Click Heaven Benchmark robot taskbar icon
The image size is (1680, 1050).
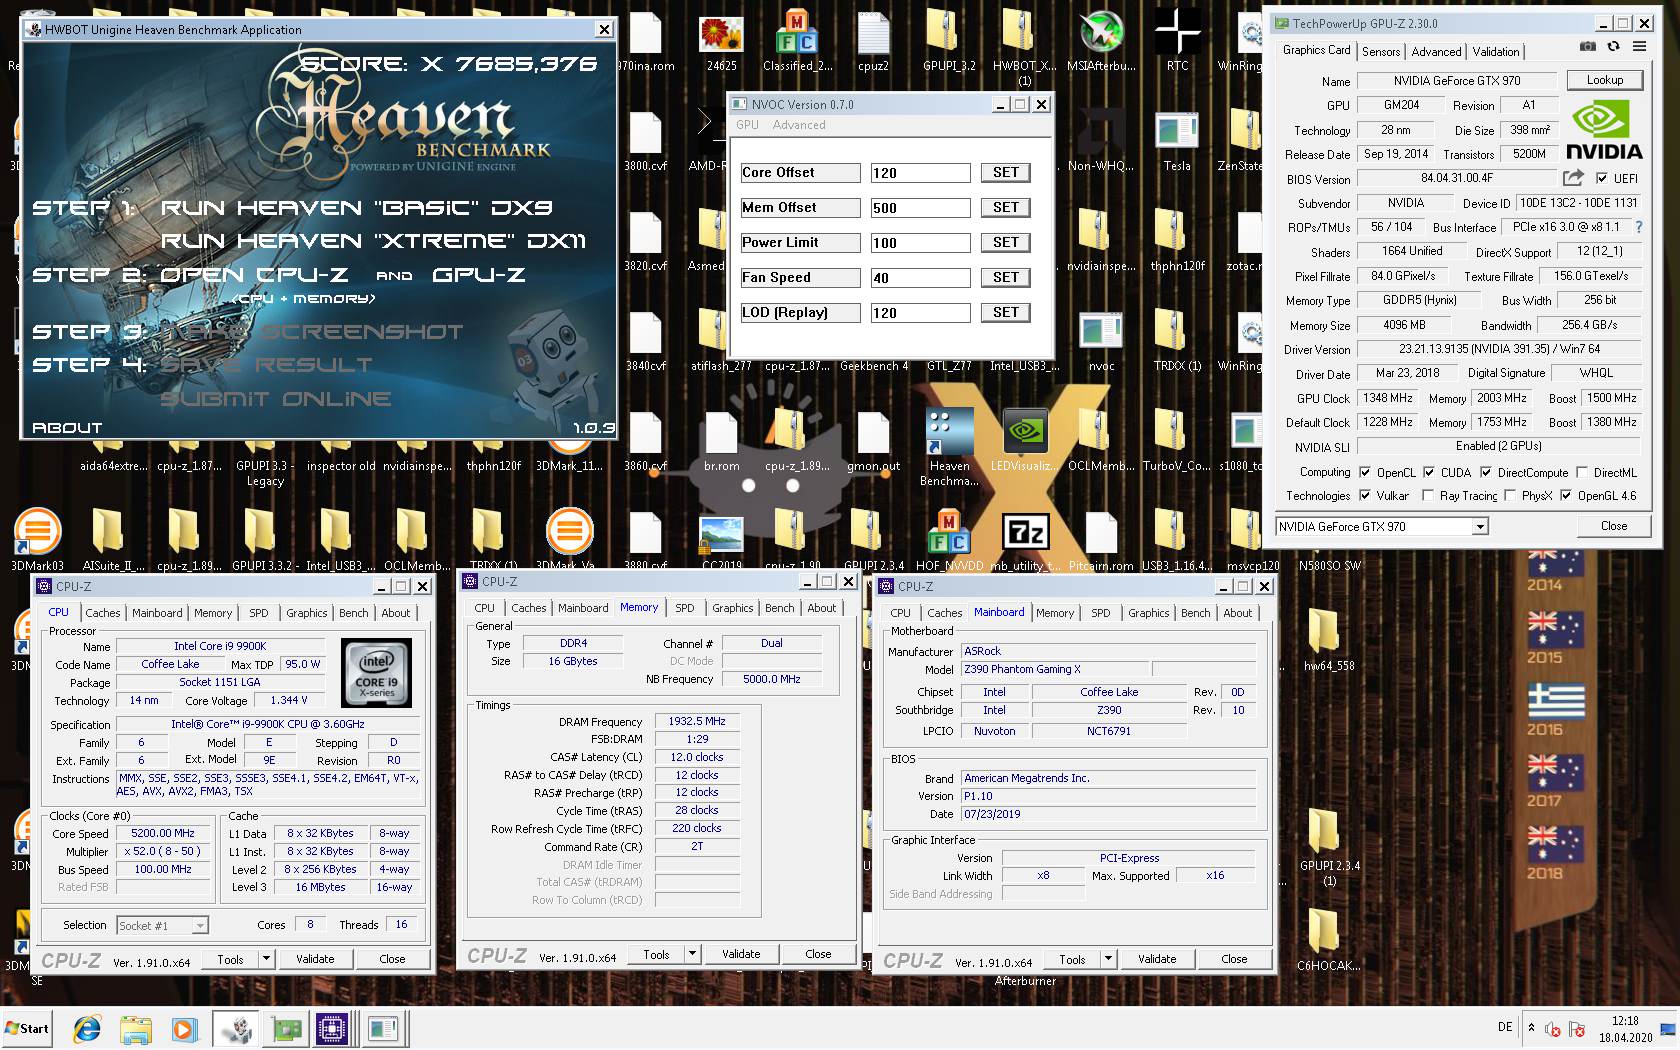[237, 1028]
